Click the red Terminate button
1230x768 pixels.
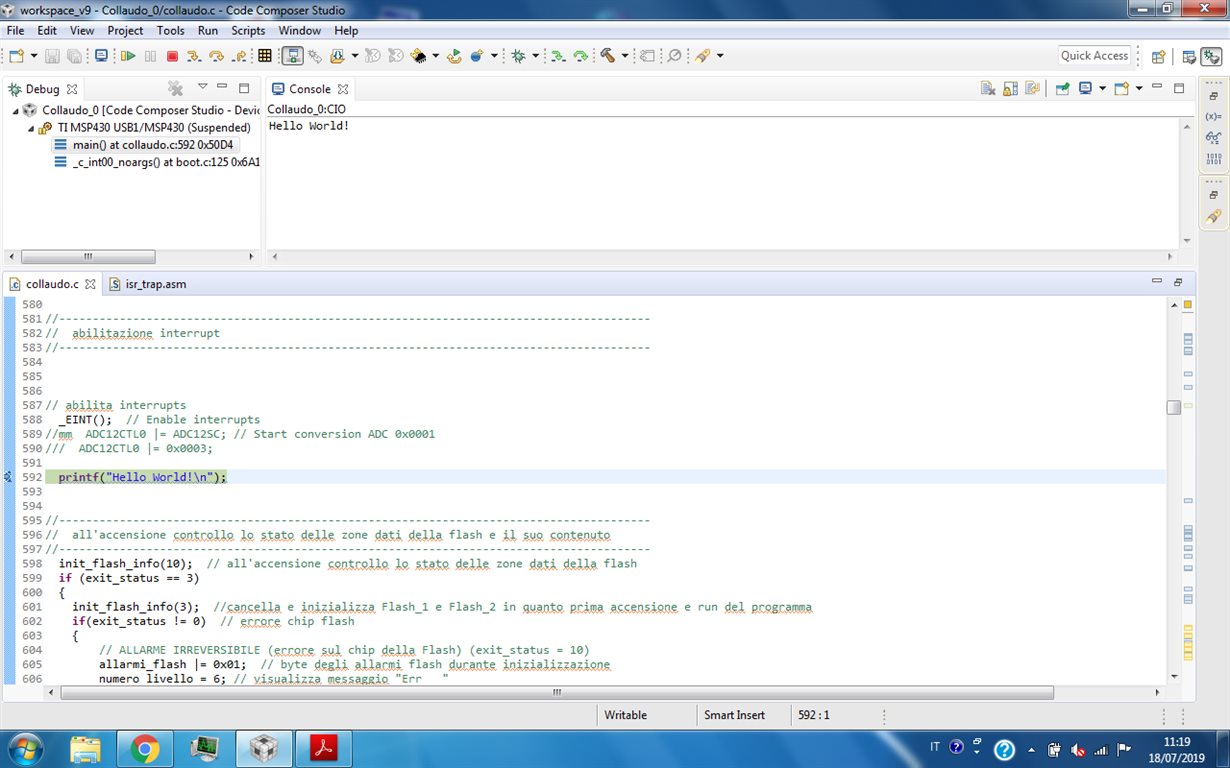coord(172,56)
